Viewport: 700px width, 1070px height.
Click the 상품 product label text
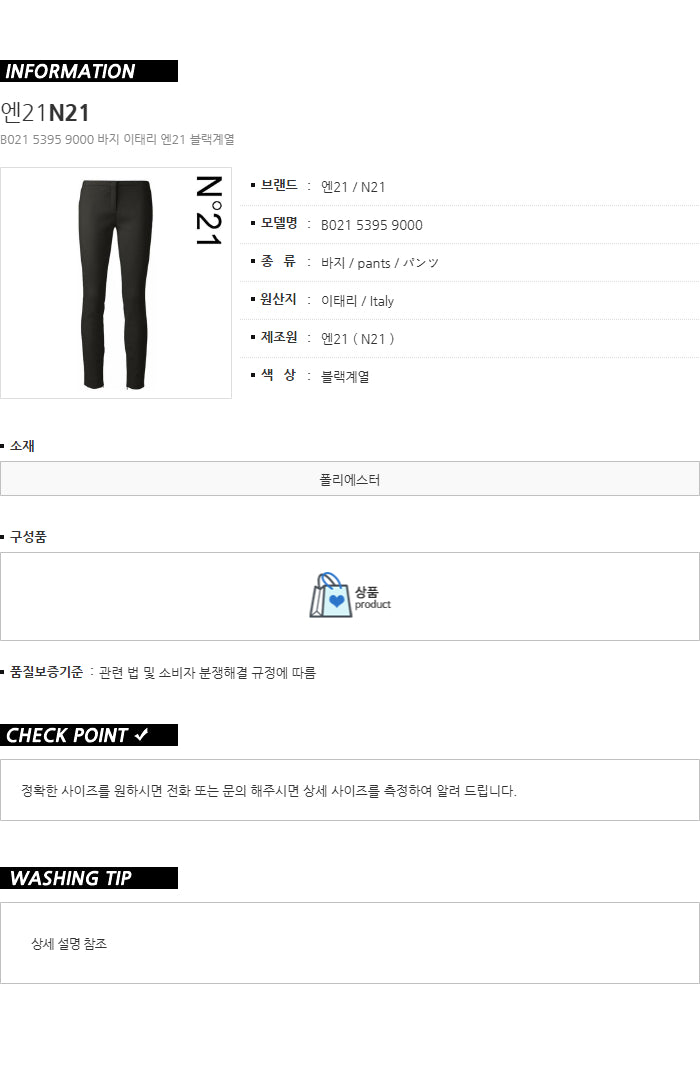coord(373,598)
